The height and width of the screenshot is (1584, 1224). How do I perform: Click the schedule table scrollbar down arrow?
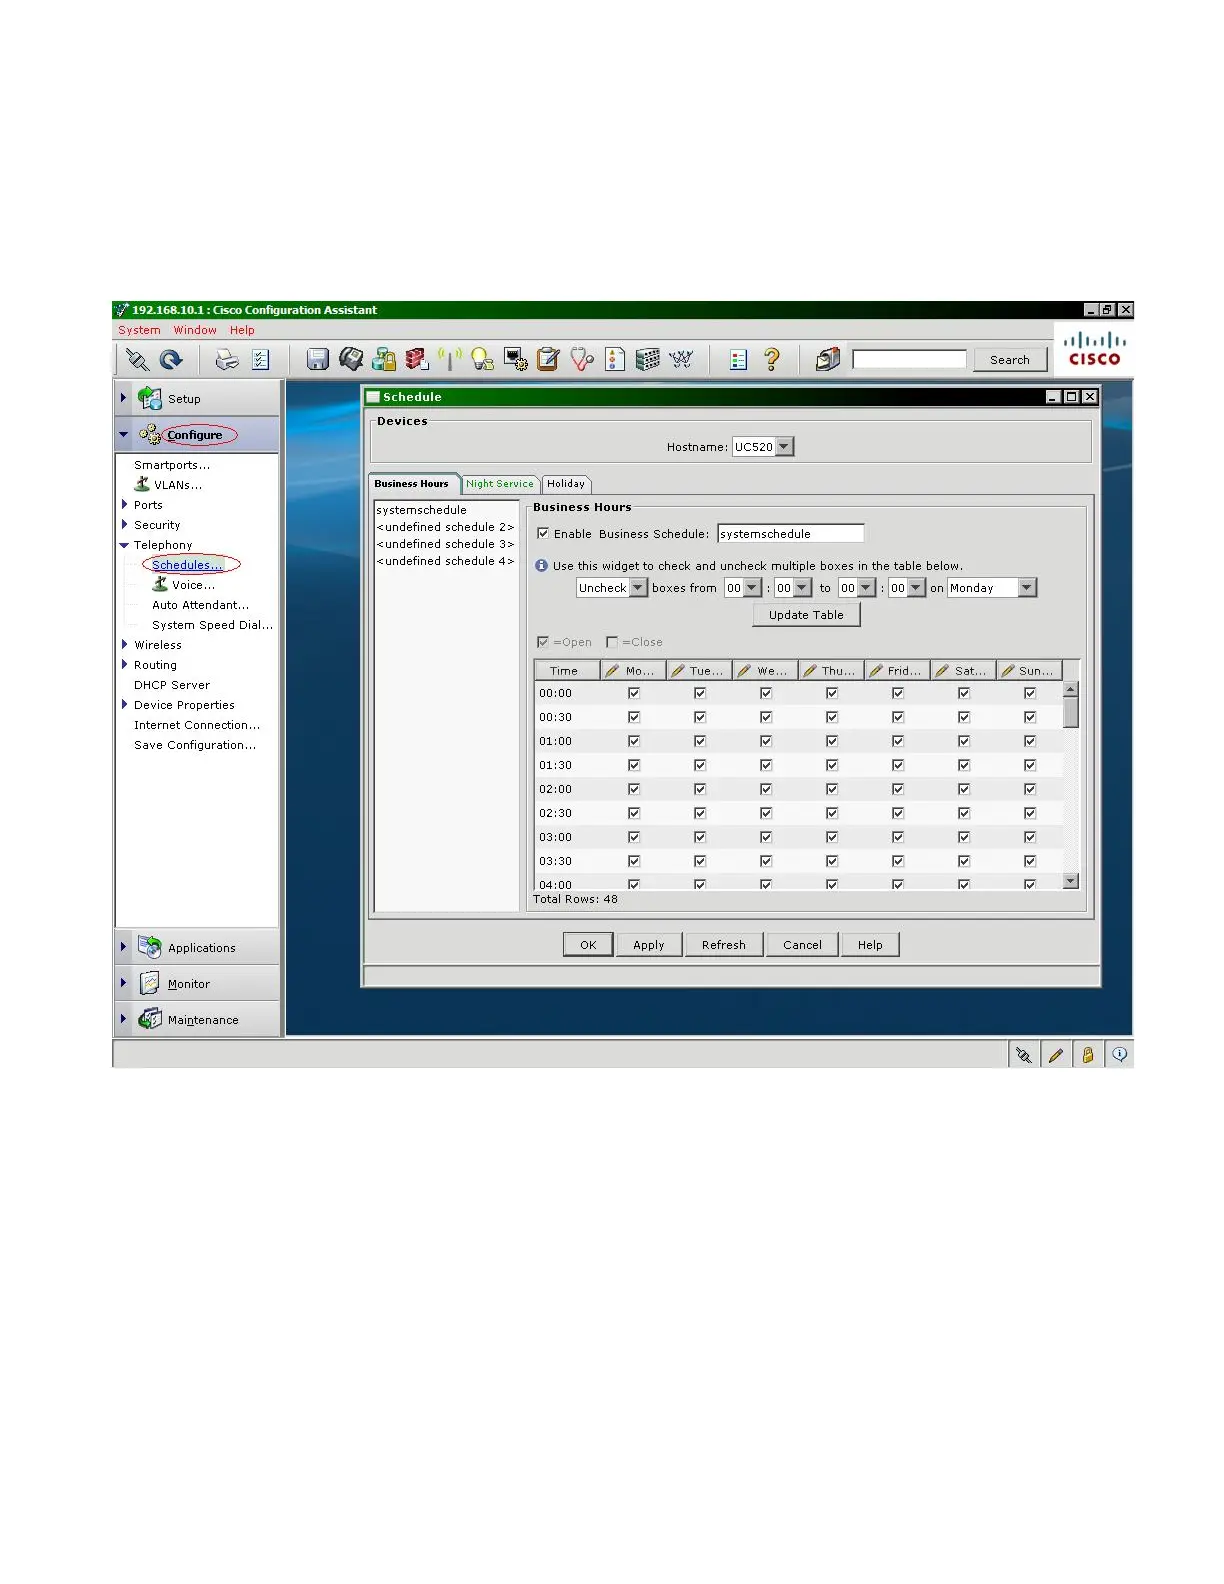[1071, 881]
